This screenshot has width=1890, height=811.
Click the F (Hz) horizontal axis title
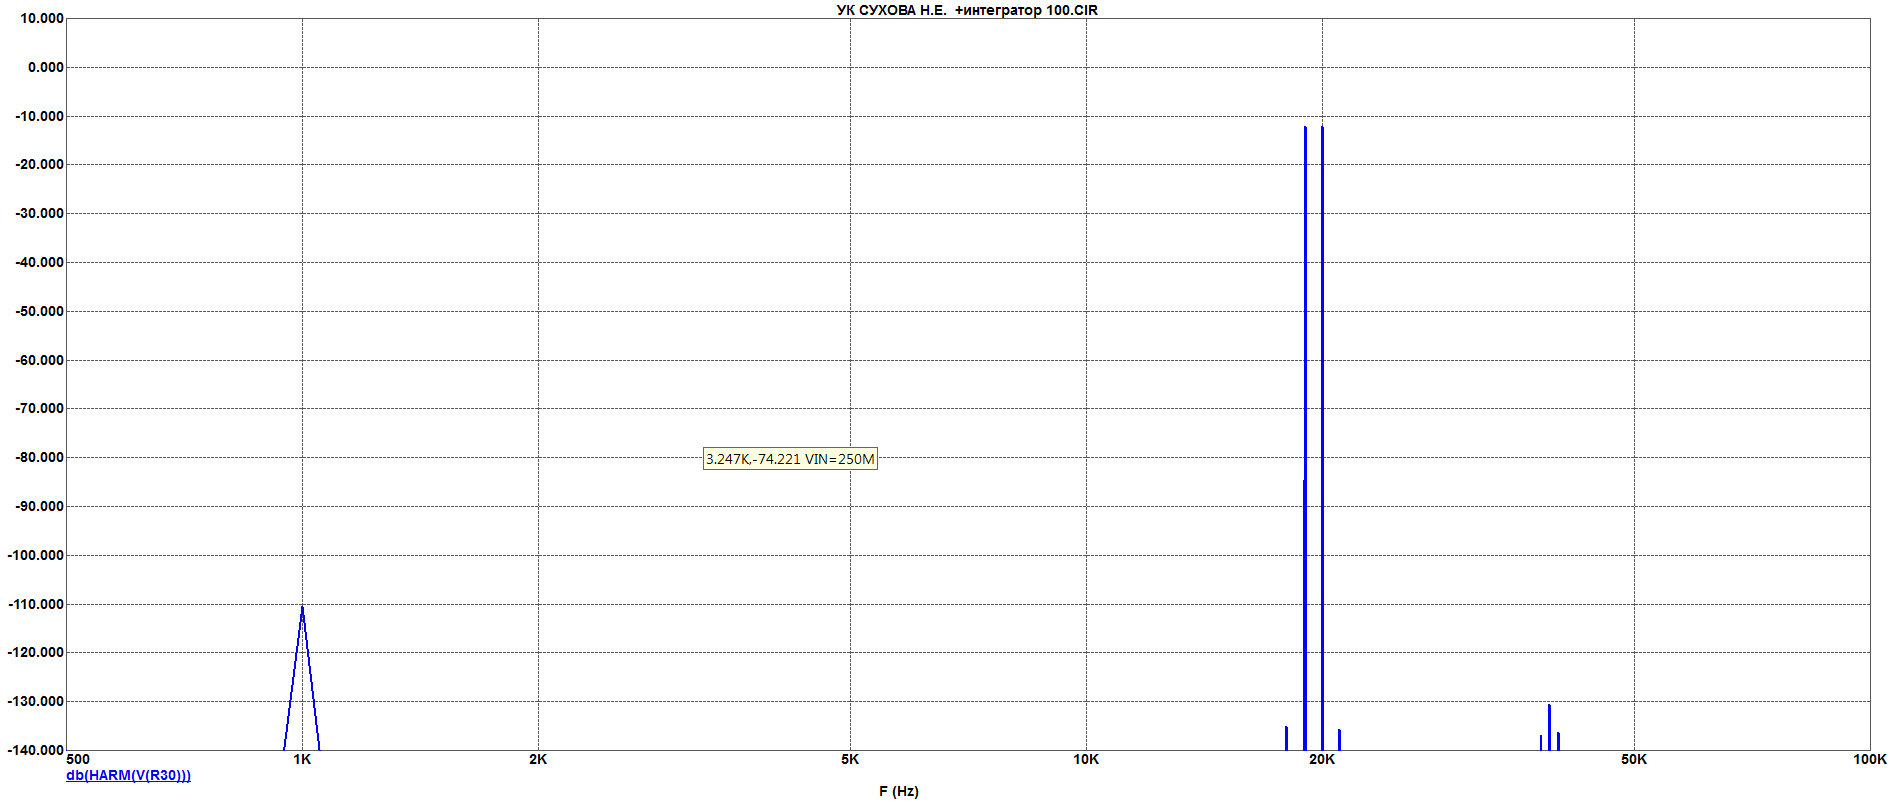point(899,791)
